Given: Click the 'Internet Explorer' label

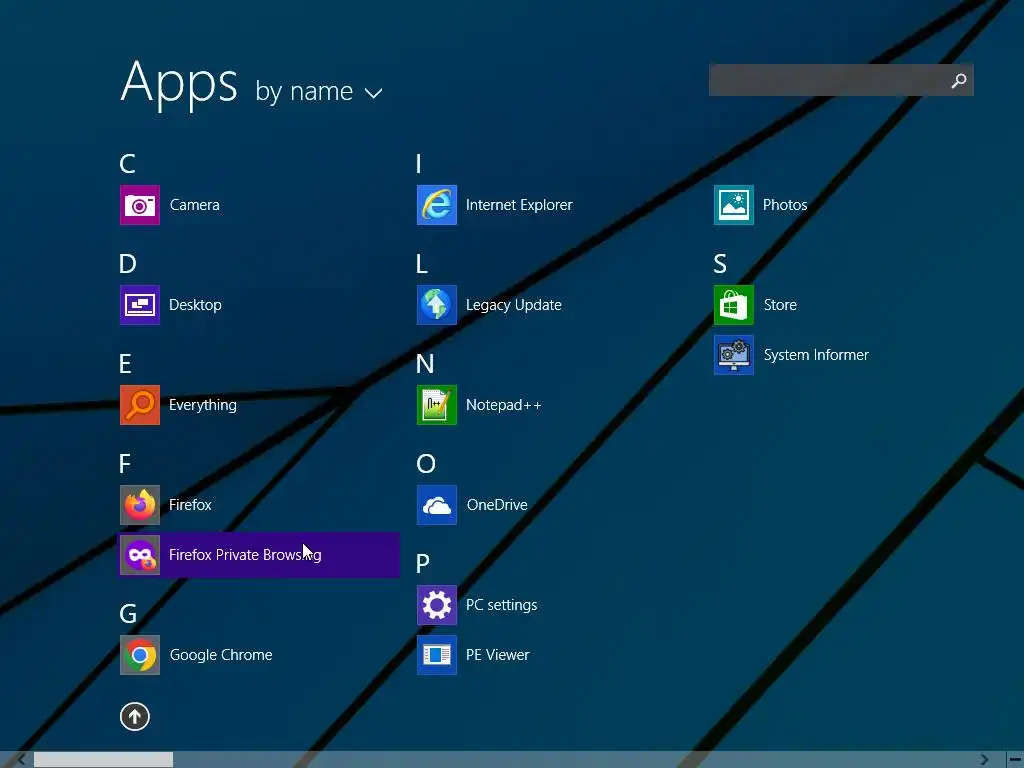Looking at the screenshot, I should (x=519, y=205).
